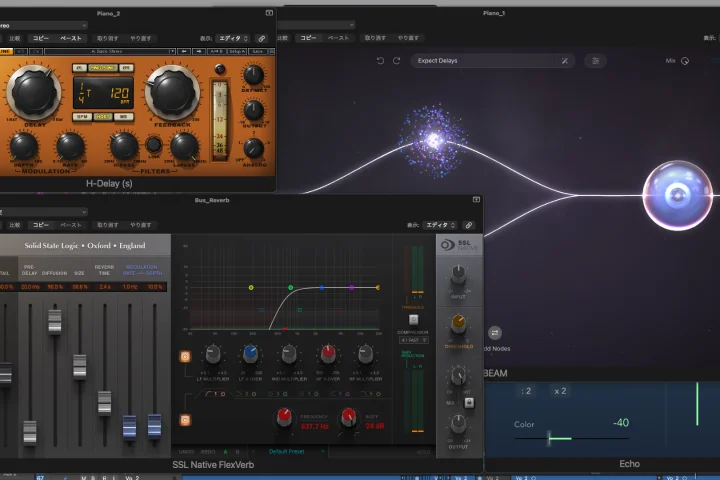720x480 pixels.
Task: Click the blue LF X-OVER knob in FlexVerb
Action: 250,354
